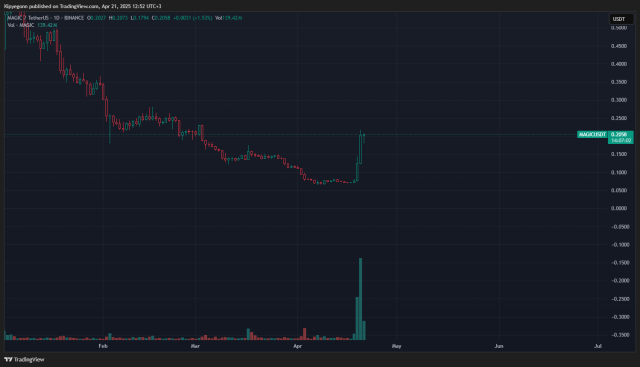640x367 pixels.
Task: Click the Feb label on time axis
Action: pyautogui.click(x=103, y=346)
